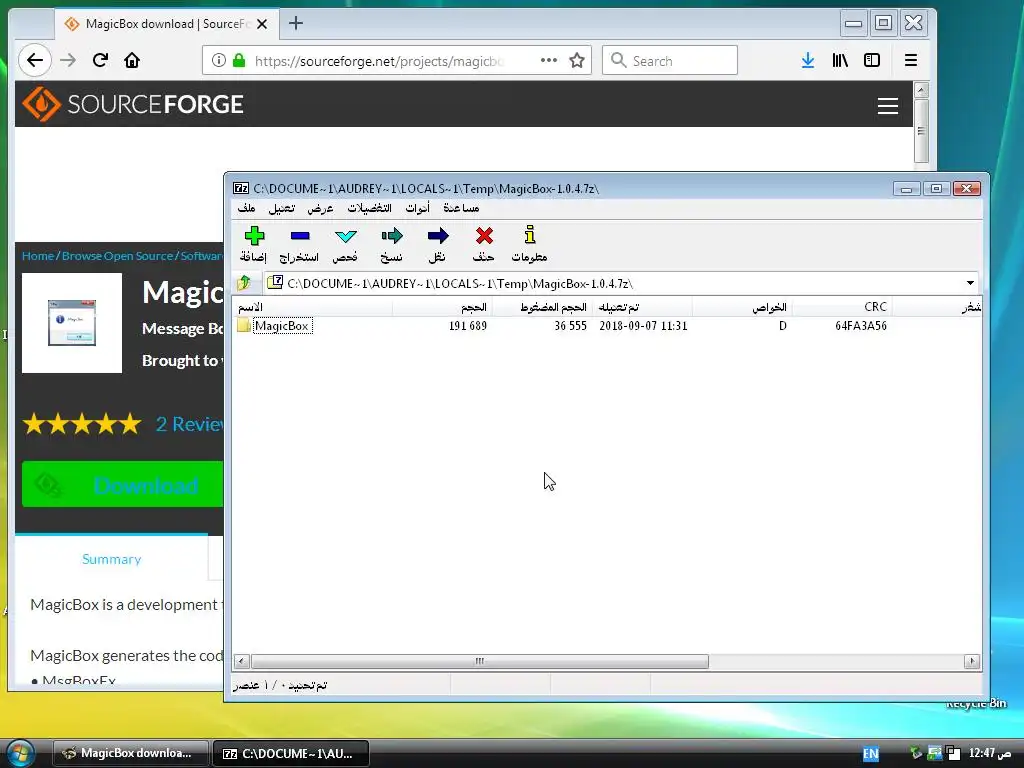Click the Copy arrow icon in 7-Zip toolbar

(x=392, y=236)
